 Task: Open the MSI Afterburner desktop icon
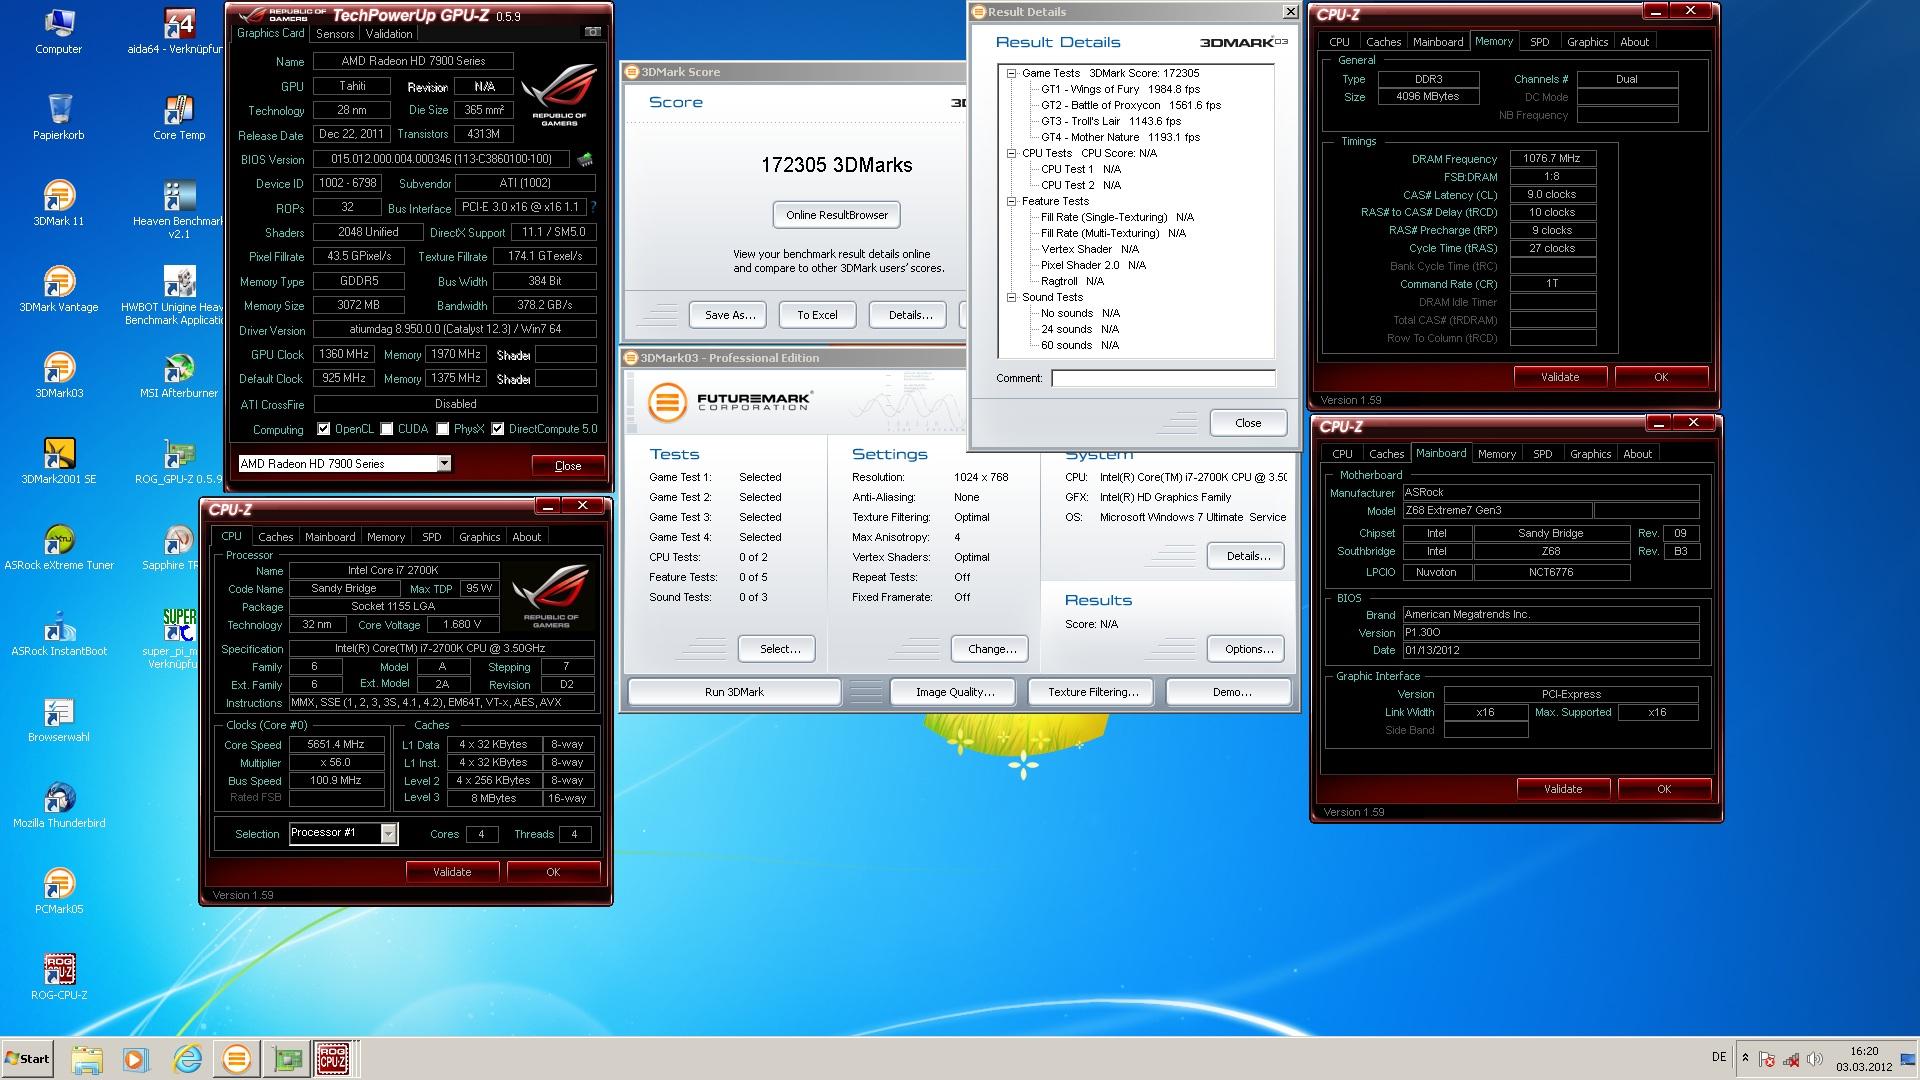(x=179, y=376)
